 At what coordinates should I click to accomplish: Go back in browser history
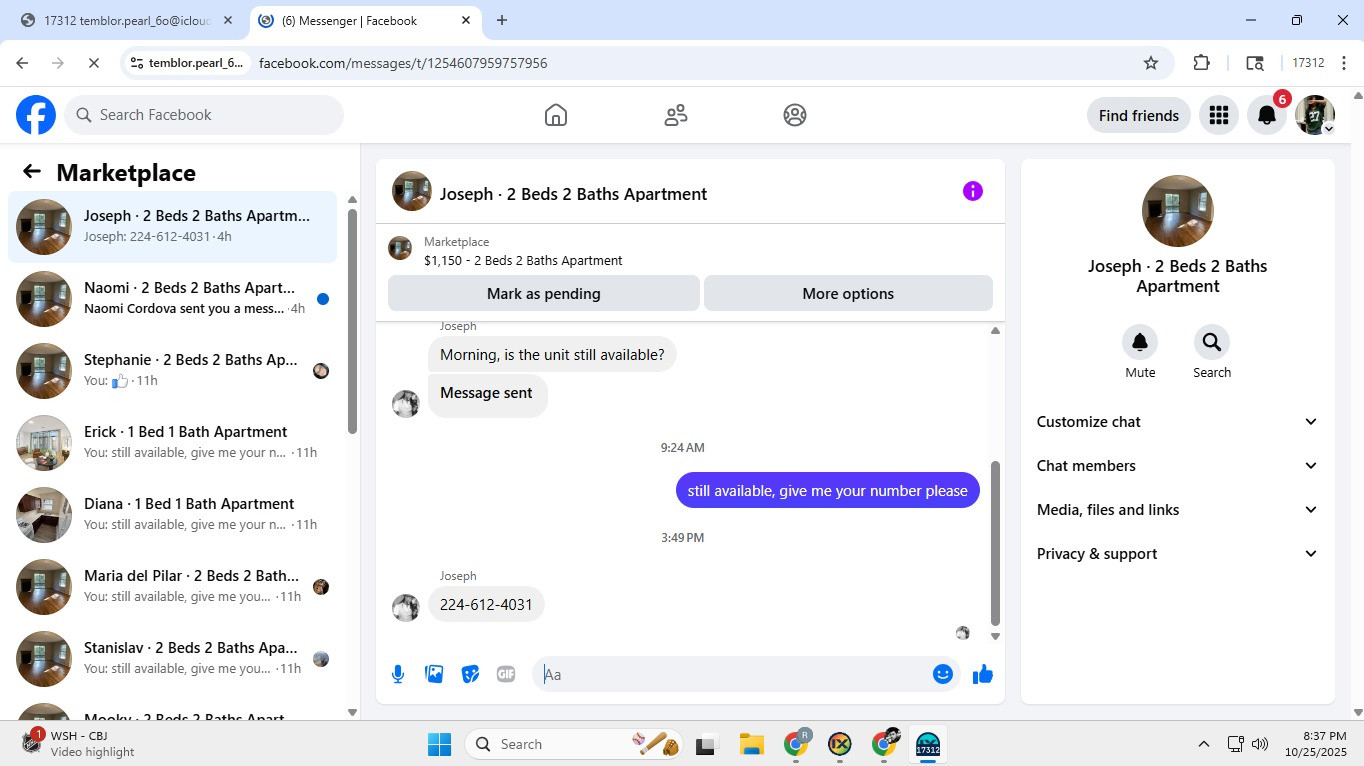(x=22, y=63)
